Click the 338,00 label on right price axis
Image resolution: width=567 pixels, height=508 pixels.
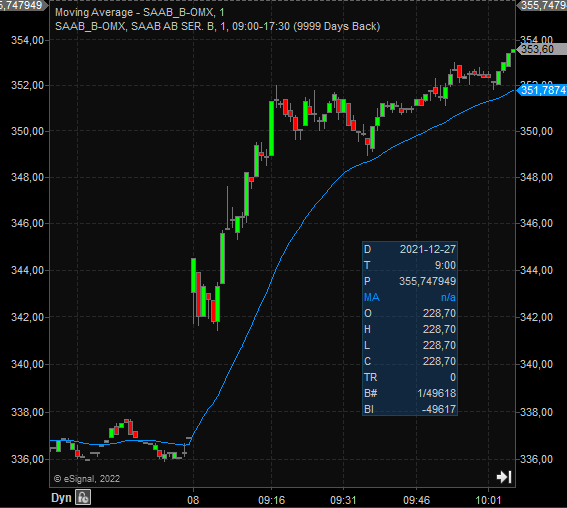[536, 412]
